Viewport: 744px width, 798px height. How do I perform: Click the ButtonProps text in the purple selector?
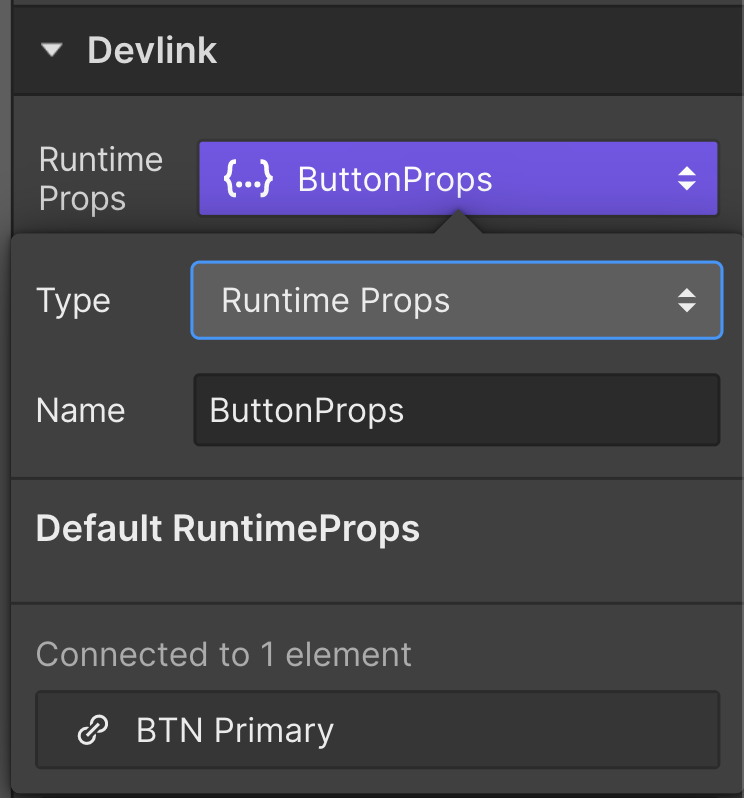coord(395,180)
